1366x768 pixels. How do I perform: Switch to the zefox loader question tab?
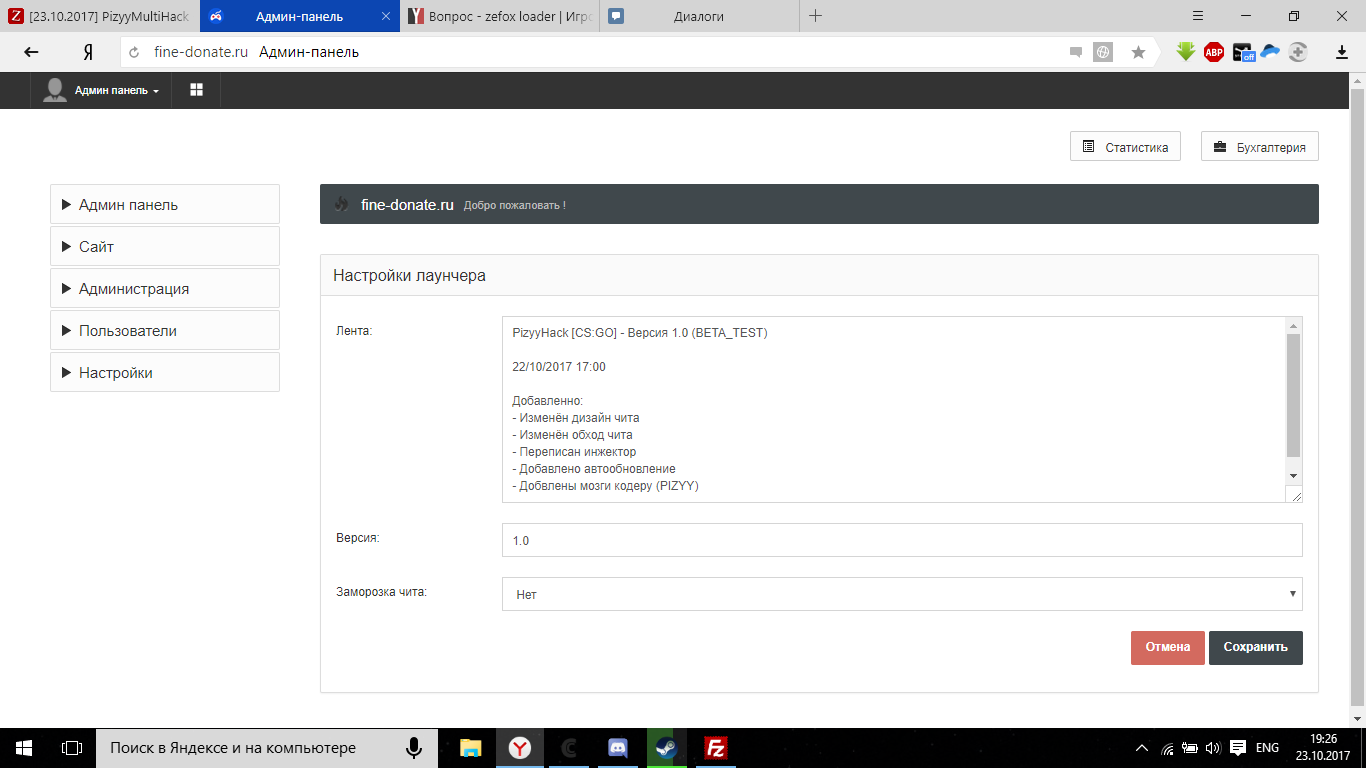(x=498, y=16)
